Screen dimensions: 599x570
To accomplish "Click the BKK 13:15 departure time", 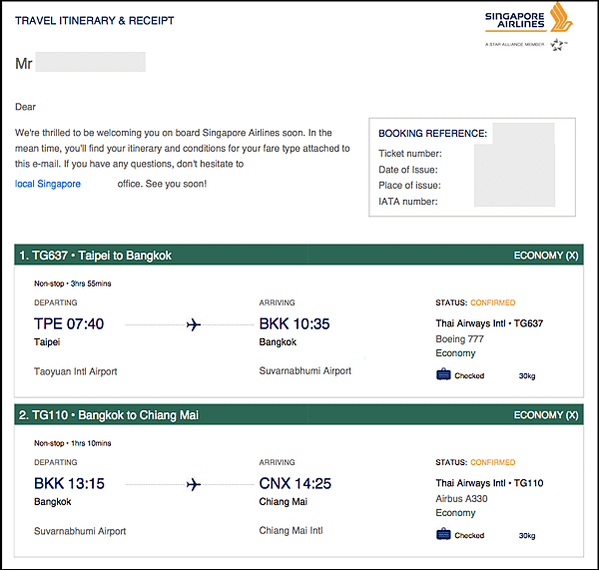I will tap(69, 484).
